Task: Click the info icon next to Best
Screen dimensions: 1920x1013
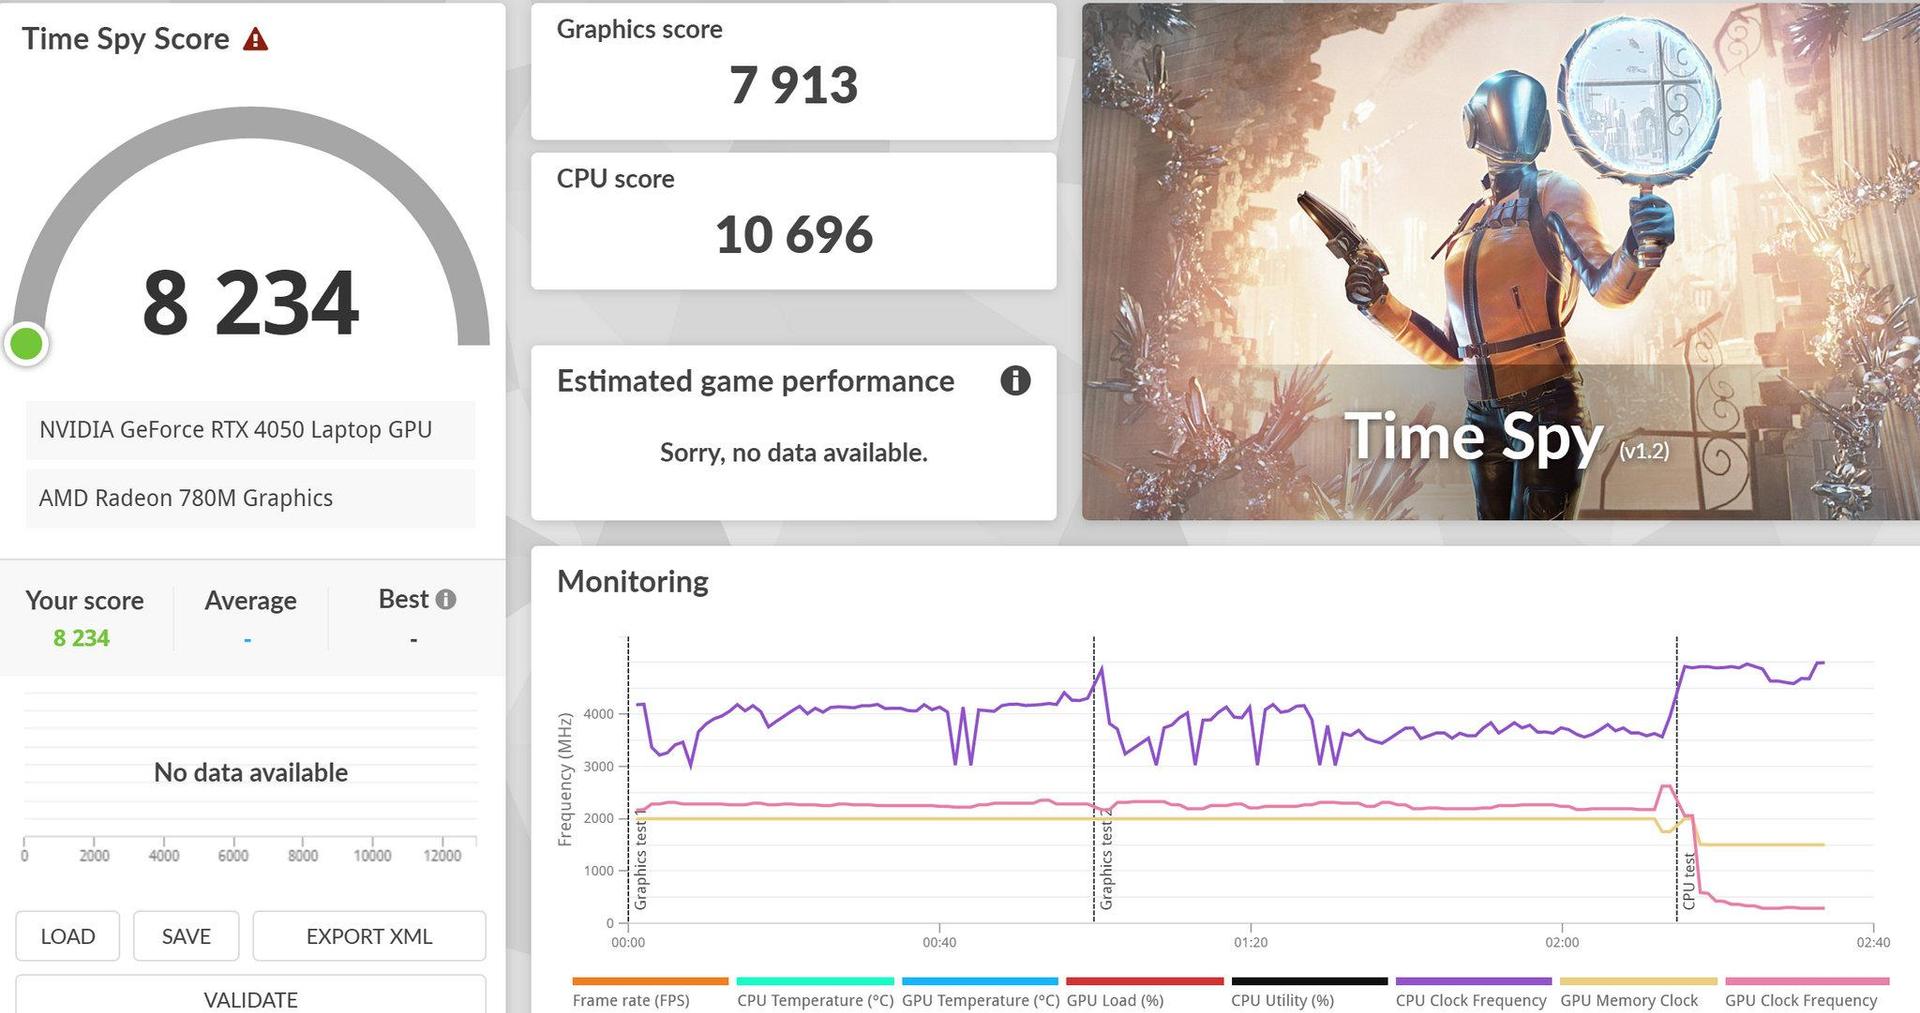Action: pyautogui.click(x=446, y=599)
